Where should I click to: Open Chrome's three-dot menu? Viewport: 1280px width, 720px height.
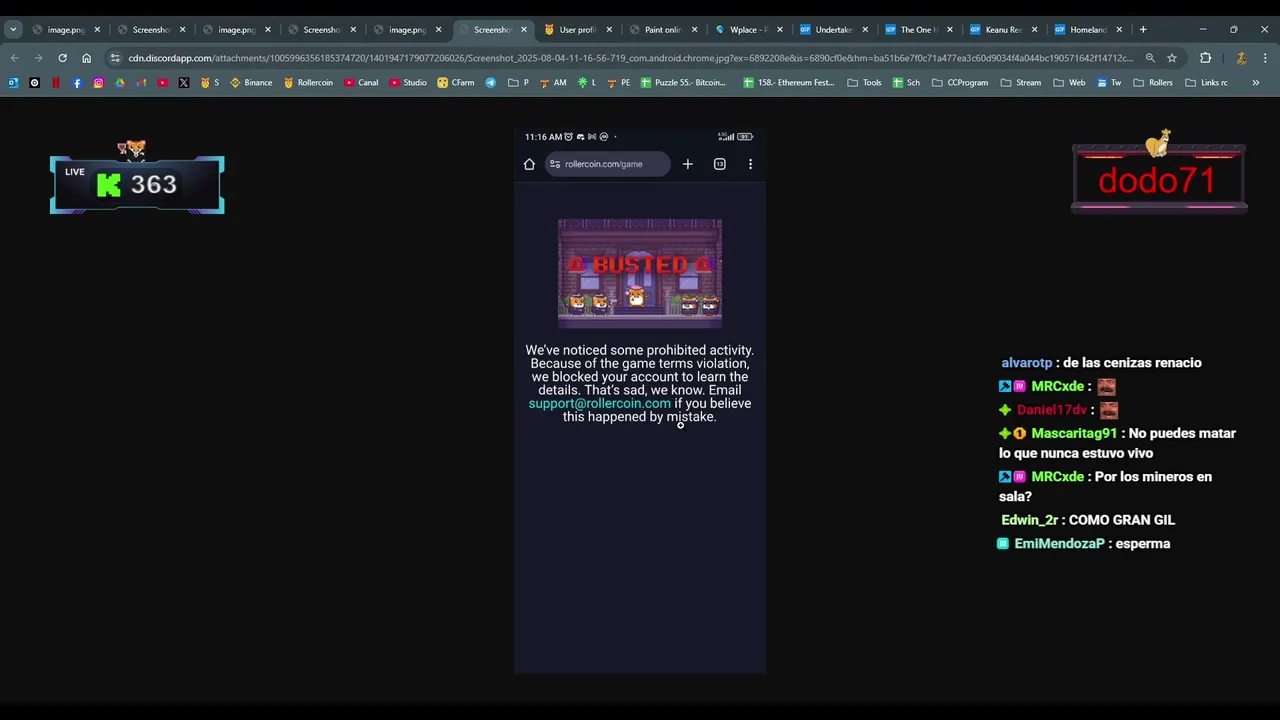pos(1265,58)
